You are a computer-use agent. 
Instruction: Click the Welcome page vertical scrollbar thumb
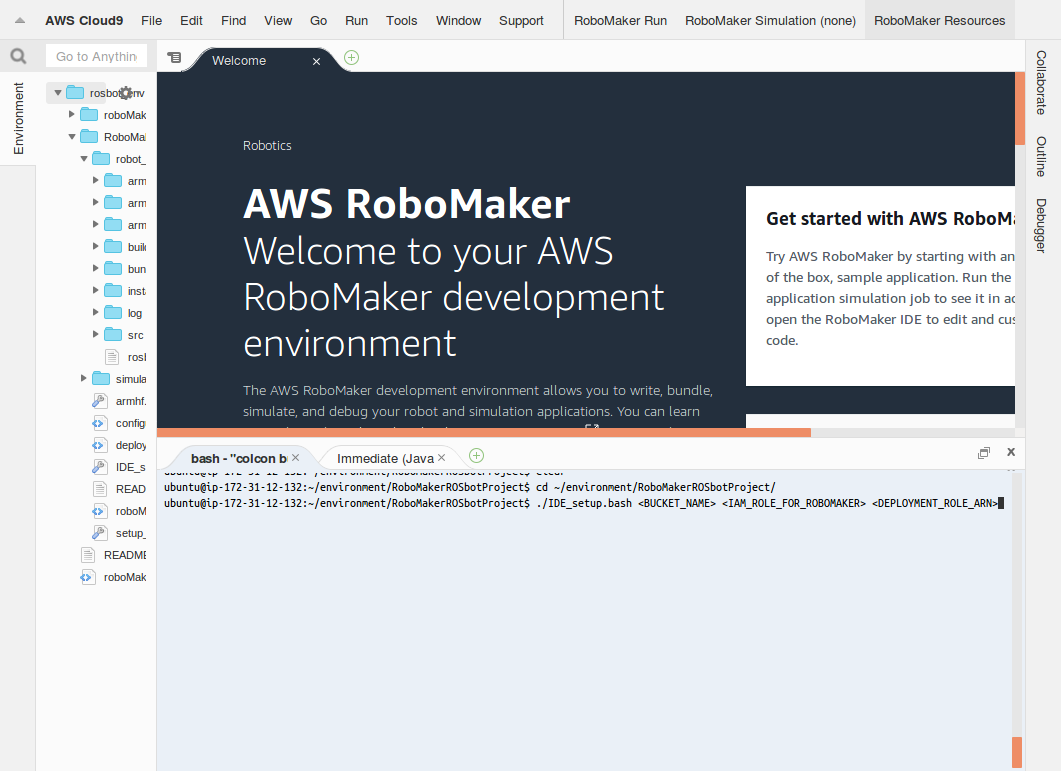pyautogui.click(x=1020, y=108)
